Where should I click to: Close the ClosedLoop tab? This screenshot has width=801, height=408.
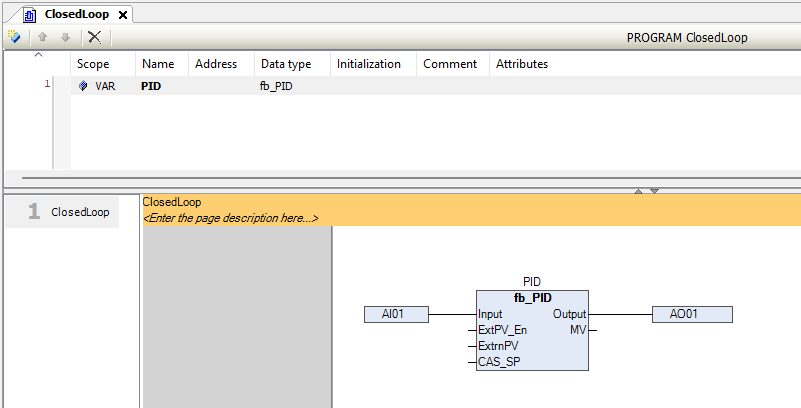pyautogui.click(x=123, y=15)
